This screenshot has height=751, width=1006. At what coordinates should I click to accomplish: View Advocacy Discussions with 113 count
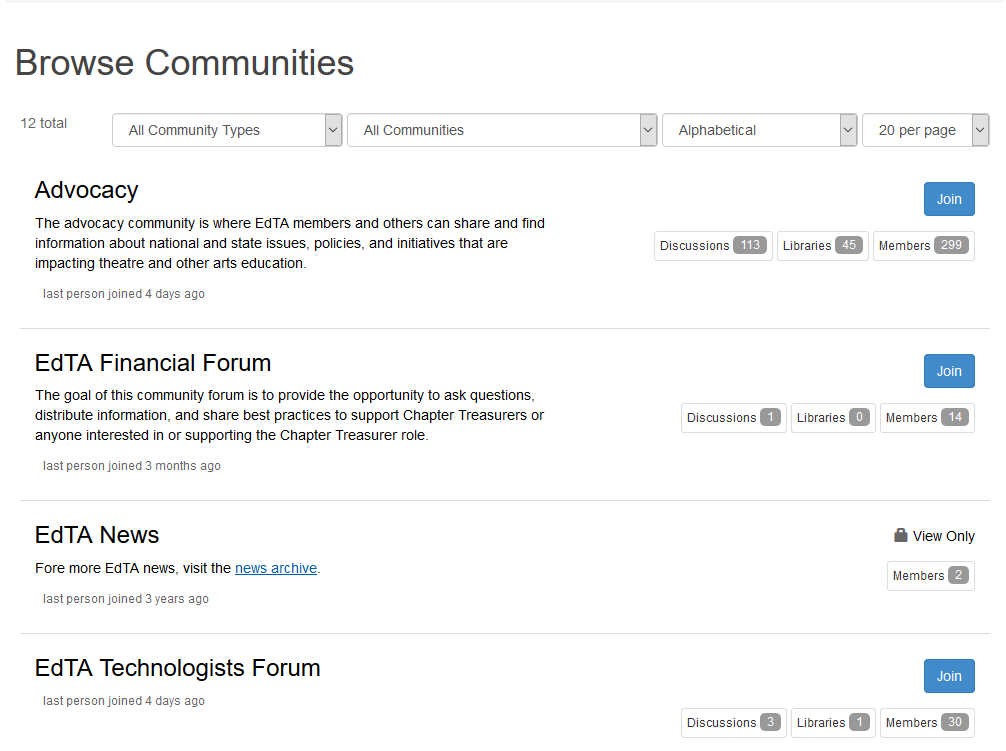[x=713, y=246]
